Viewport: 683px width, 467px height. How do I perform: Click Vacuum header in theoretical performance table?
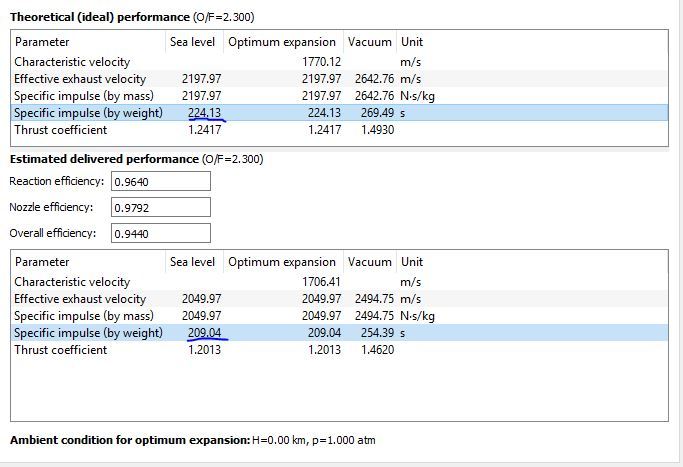(369, 42)
